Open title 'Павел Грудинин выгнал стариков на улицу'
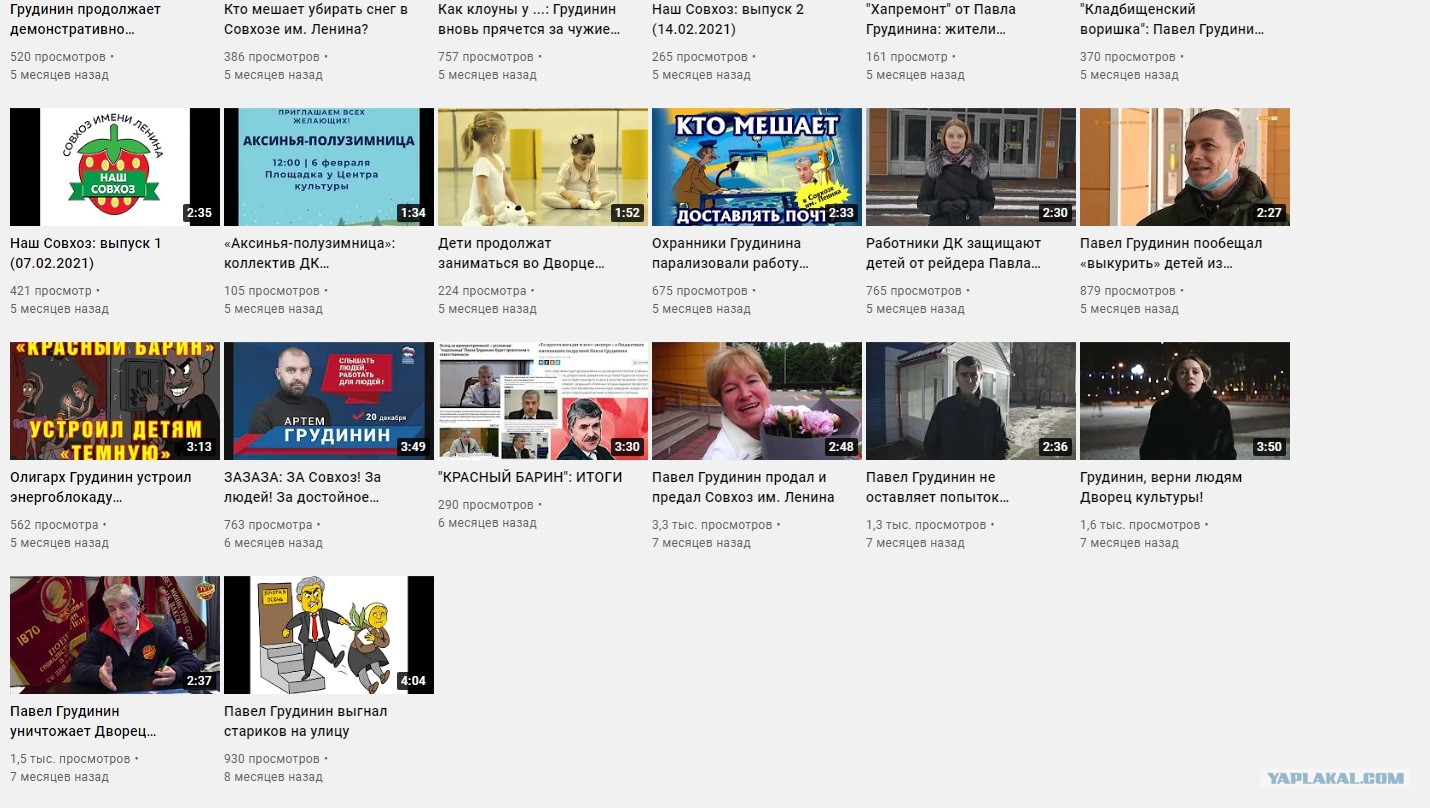Screen dimensions: 1430x808 click(x=306, y=721)
